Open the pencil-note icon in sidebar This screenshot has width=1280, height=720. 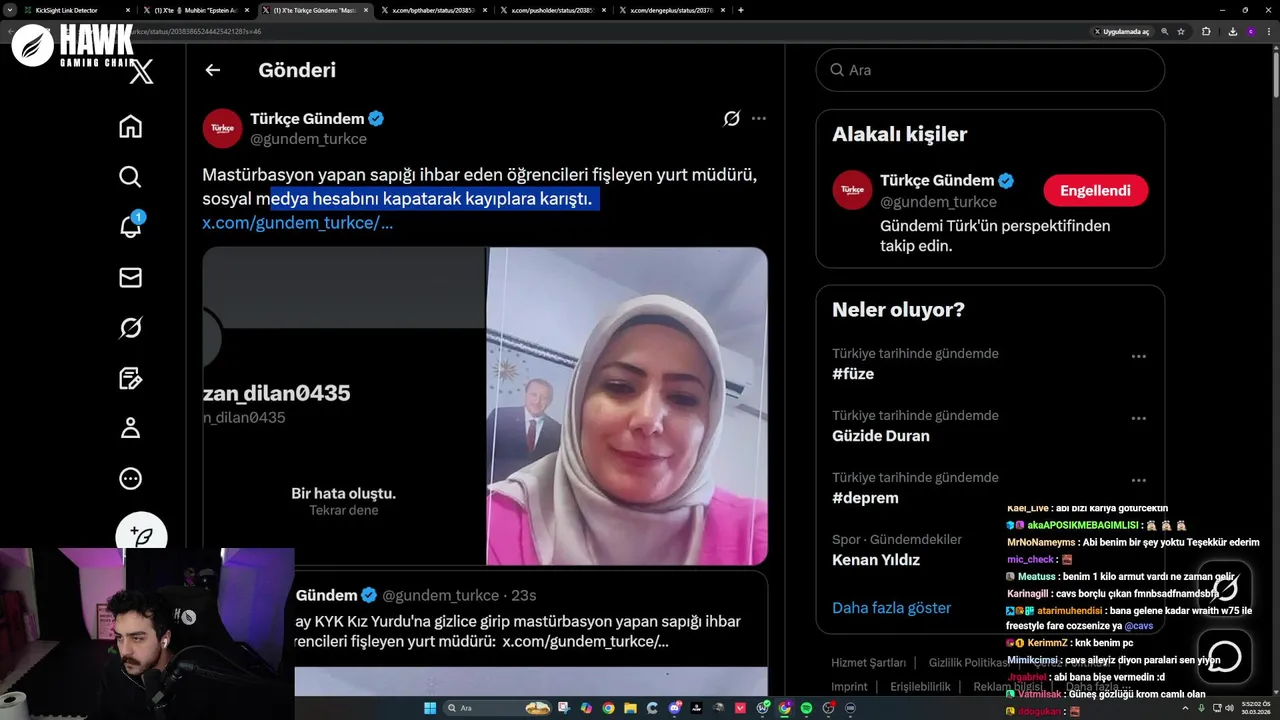[130, 378]
